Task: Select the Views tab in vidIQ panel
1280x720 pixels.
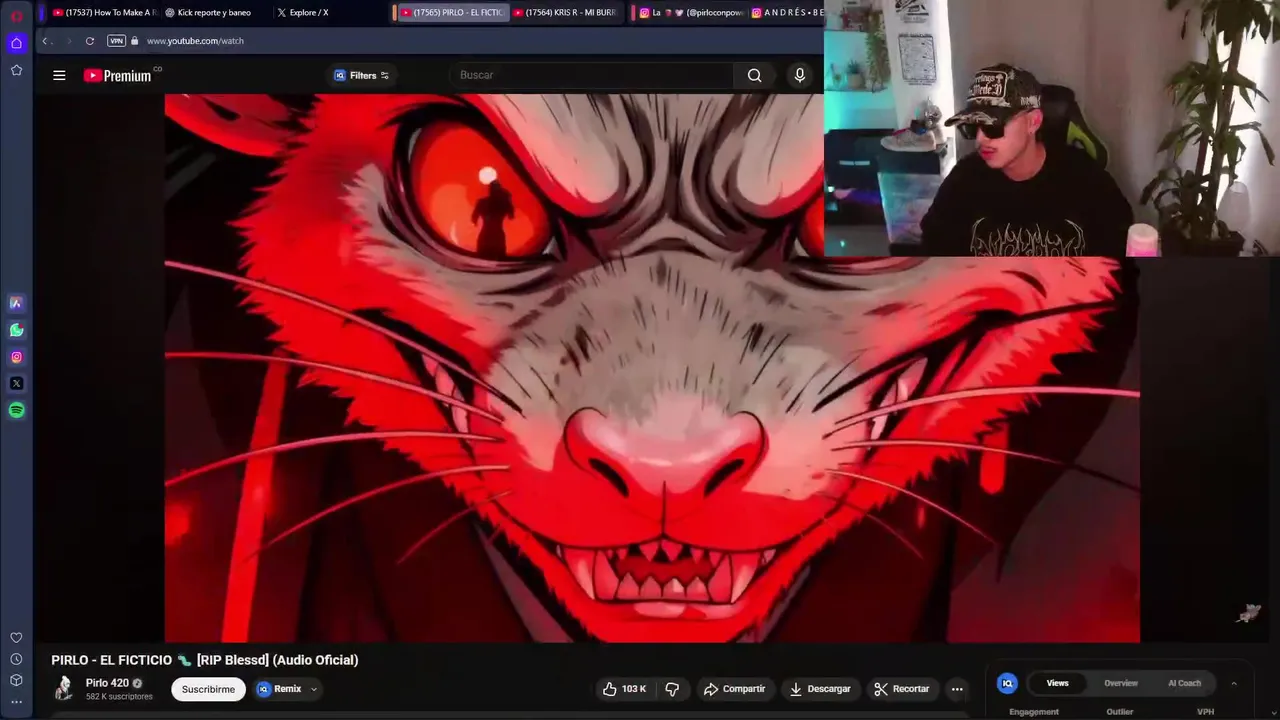Action: click(1057, 683)
